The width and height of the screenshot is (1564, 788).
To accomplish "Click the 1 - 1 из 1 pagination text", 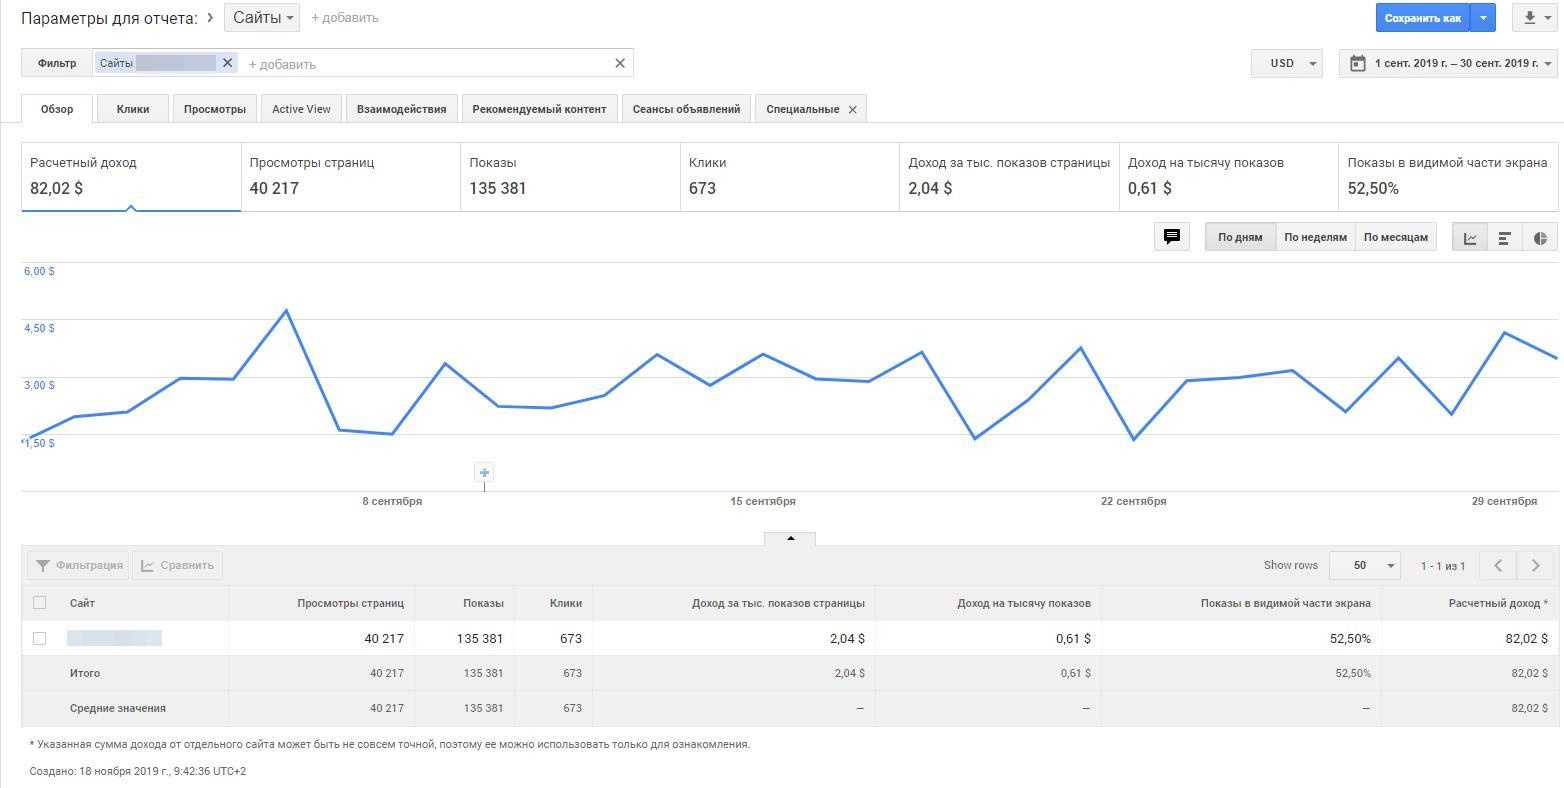I will click(1443, 566).
